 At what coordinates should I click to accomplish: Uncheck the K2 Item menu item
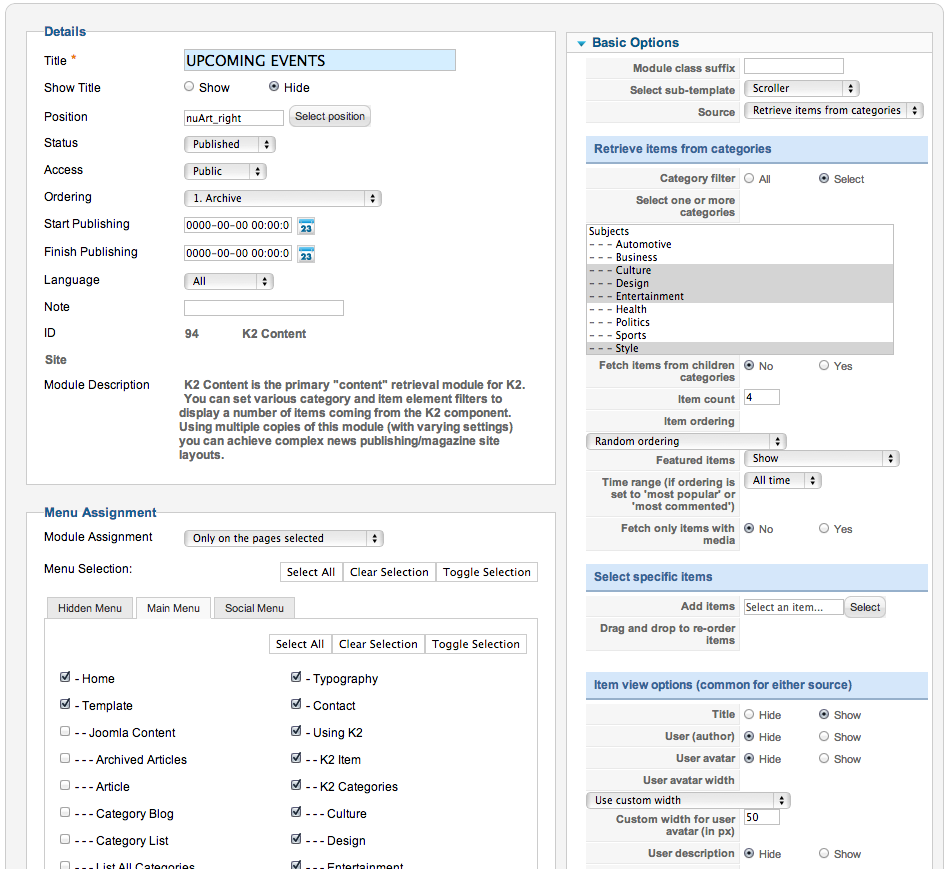[x=296, y=758]
